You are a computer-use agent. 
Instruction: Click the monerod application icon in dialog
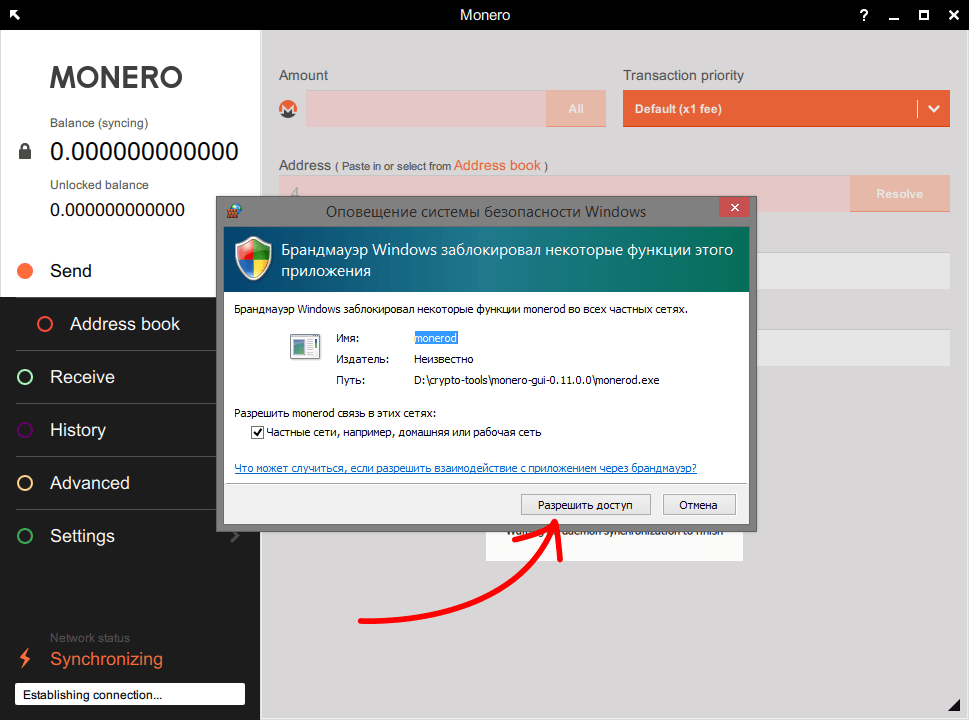pyautogui.click(x=303, y=346)
